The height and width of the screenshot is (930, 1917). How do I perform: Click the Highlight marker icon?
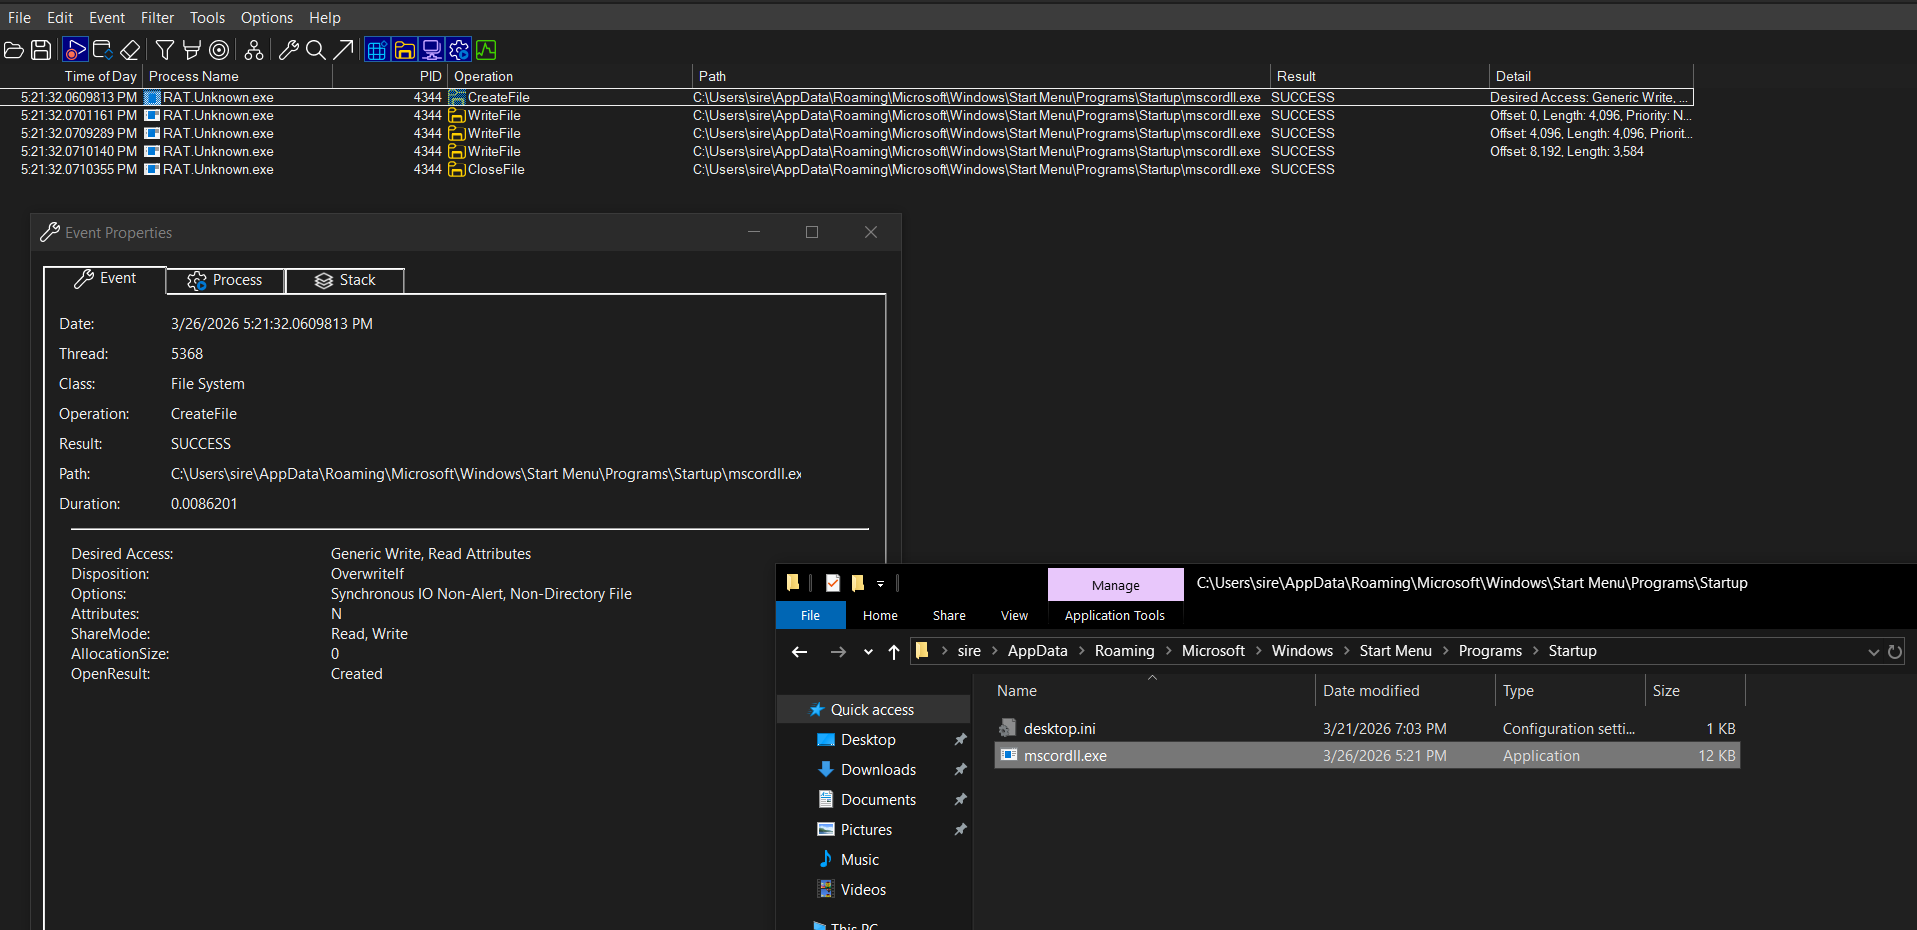(x=192, y=50)
